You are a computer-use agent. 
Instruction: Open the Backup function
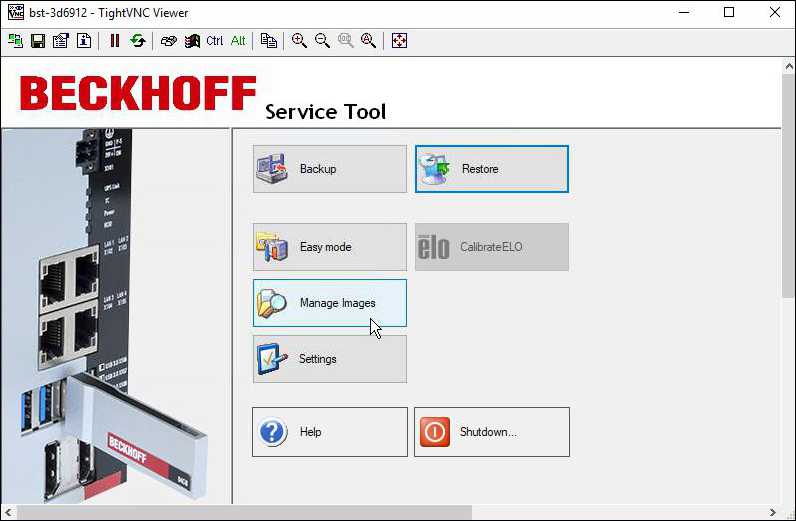pyautogui.click(x=330, y=169)
